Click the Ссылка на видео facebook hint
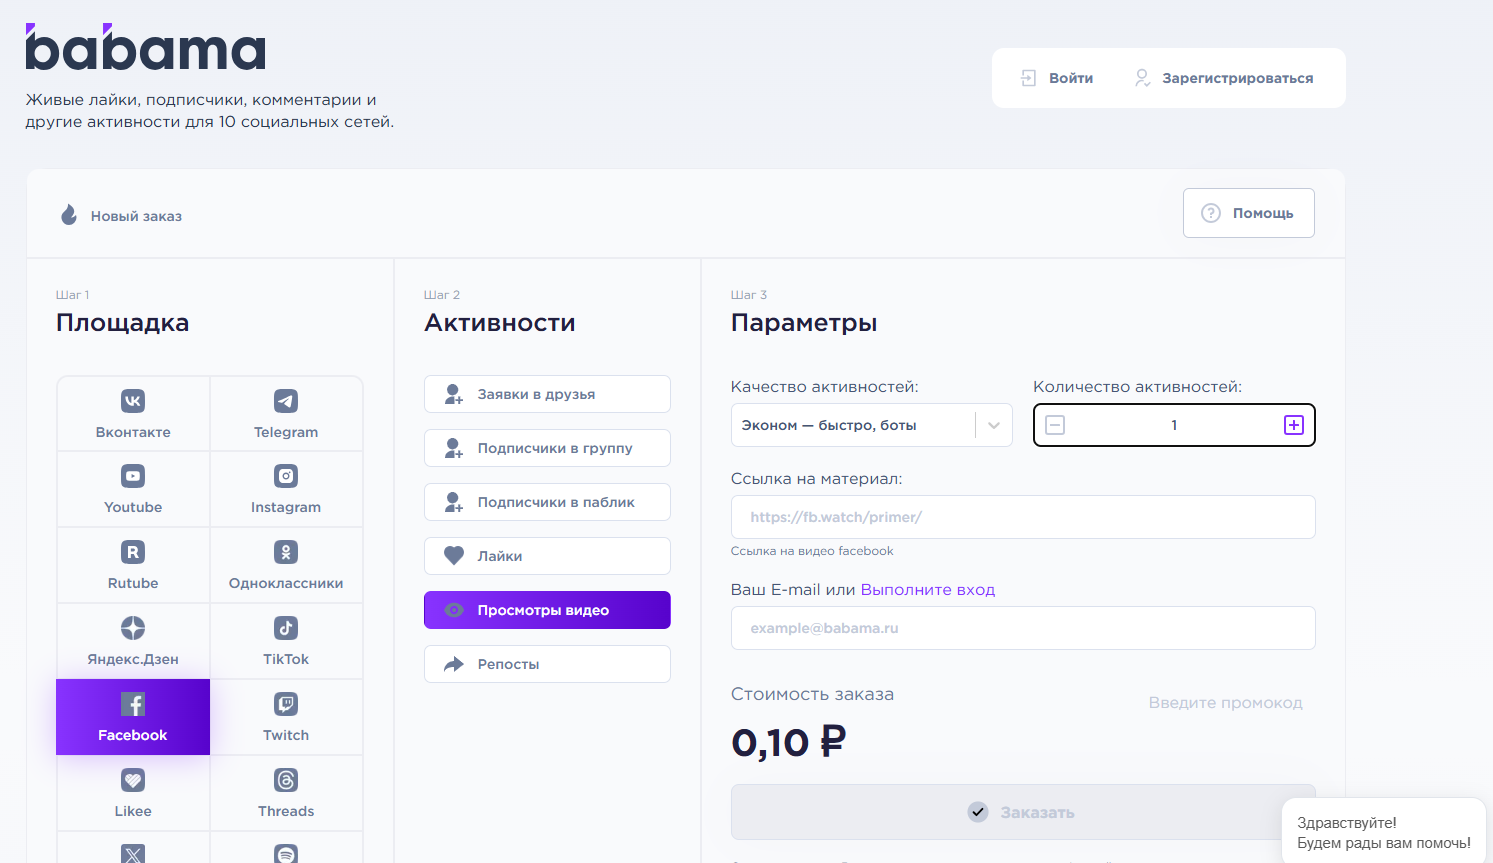 pyautogui.click(x=812, y=551)
